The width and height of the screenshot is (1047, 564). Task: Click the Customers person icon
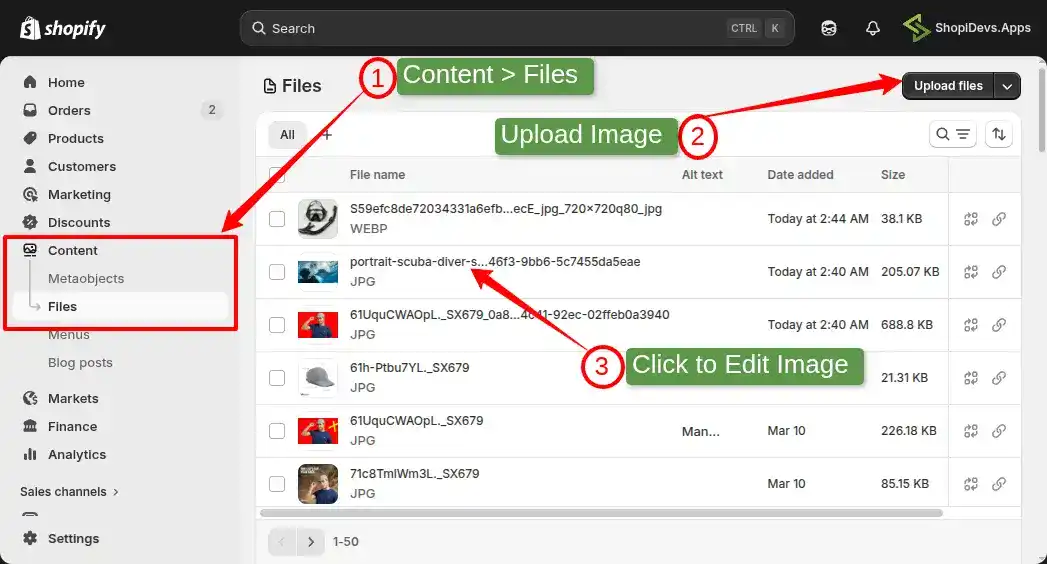tap(30, 166)
